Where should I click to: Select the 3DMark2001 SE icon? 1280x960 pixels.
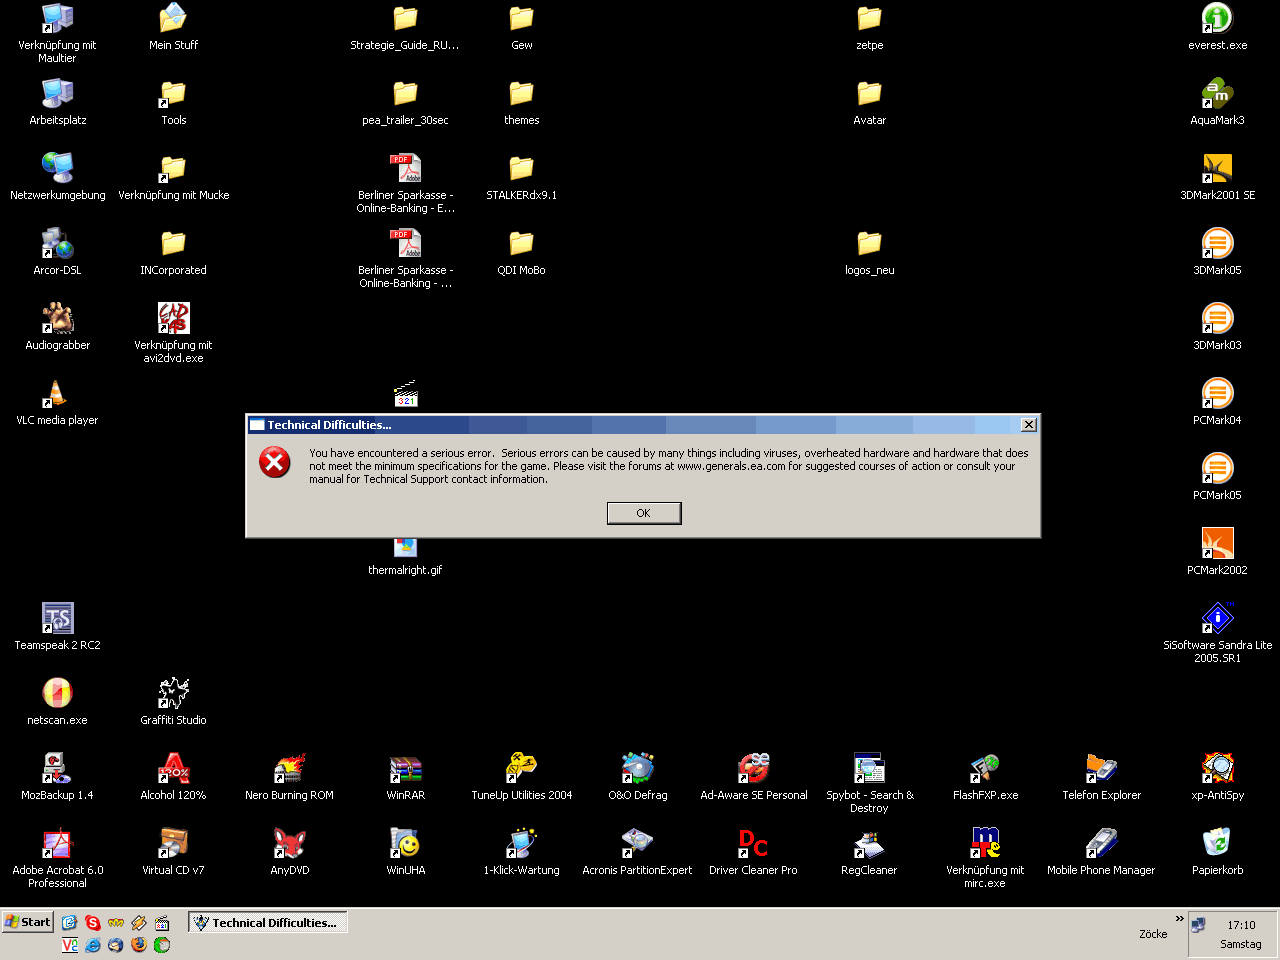1217,177
